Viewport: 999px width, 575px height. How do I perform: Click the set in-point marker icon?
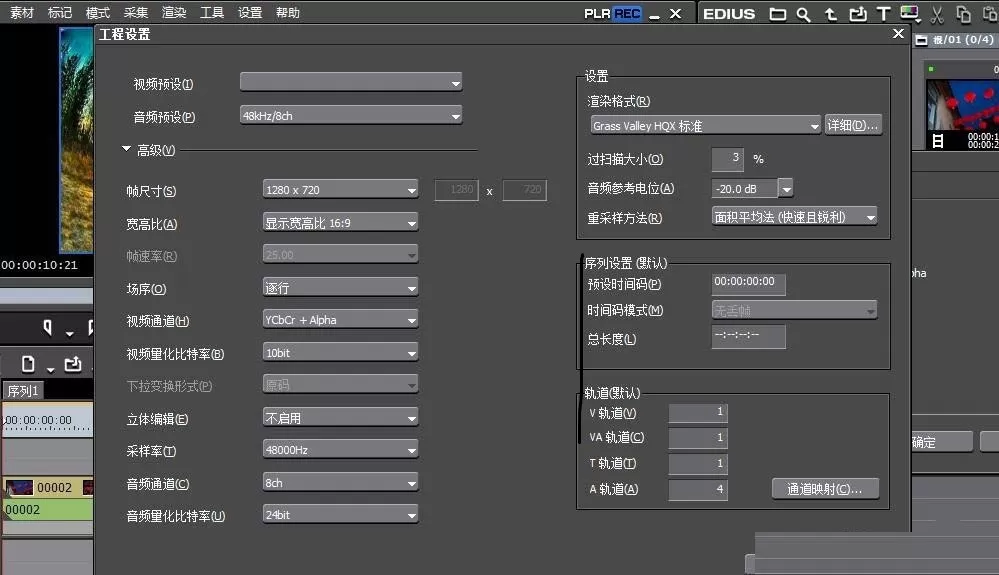coord(47,328)
